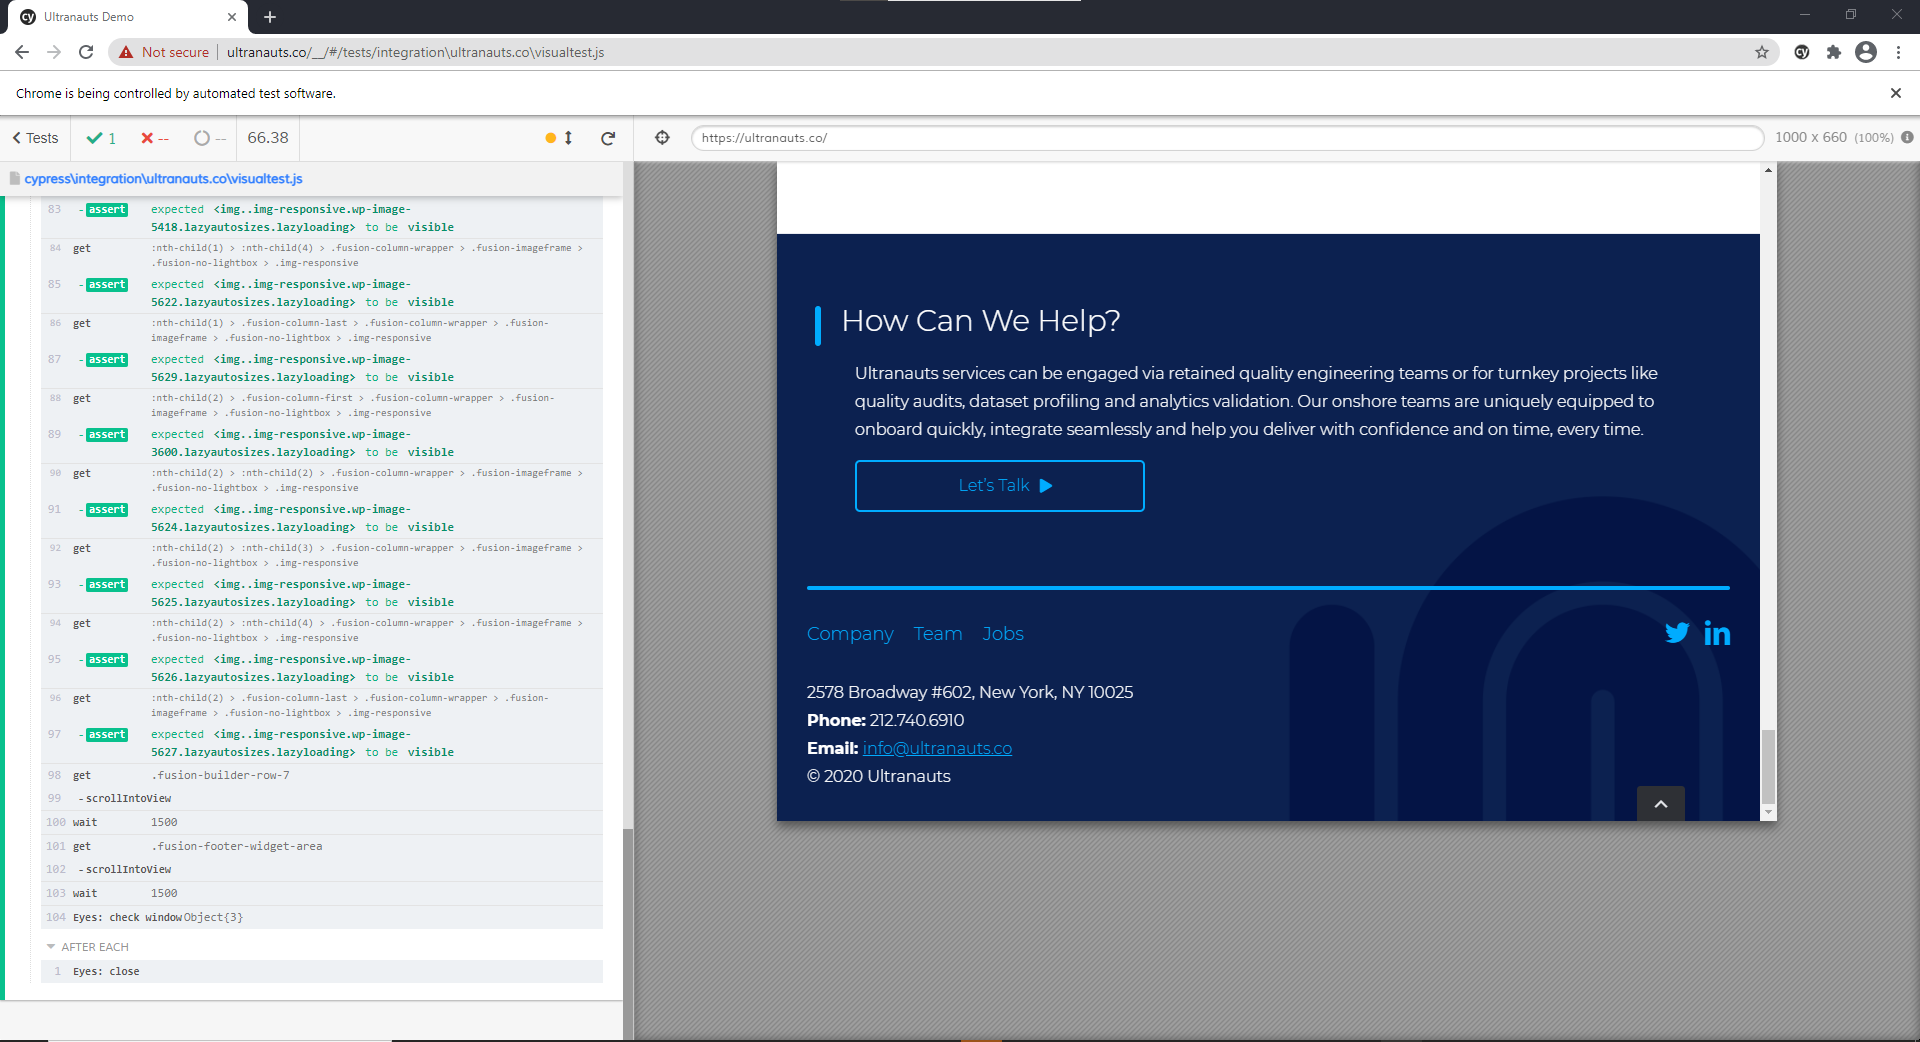Select scrollIntoView command row 99
The height and width of the screenshot is (1042, 1920).
tap(322, 798)
